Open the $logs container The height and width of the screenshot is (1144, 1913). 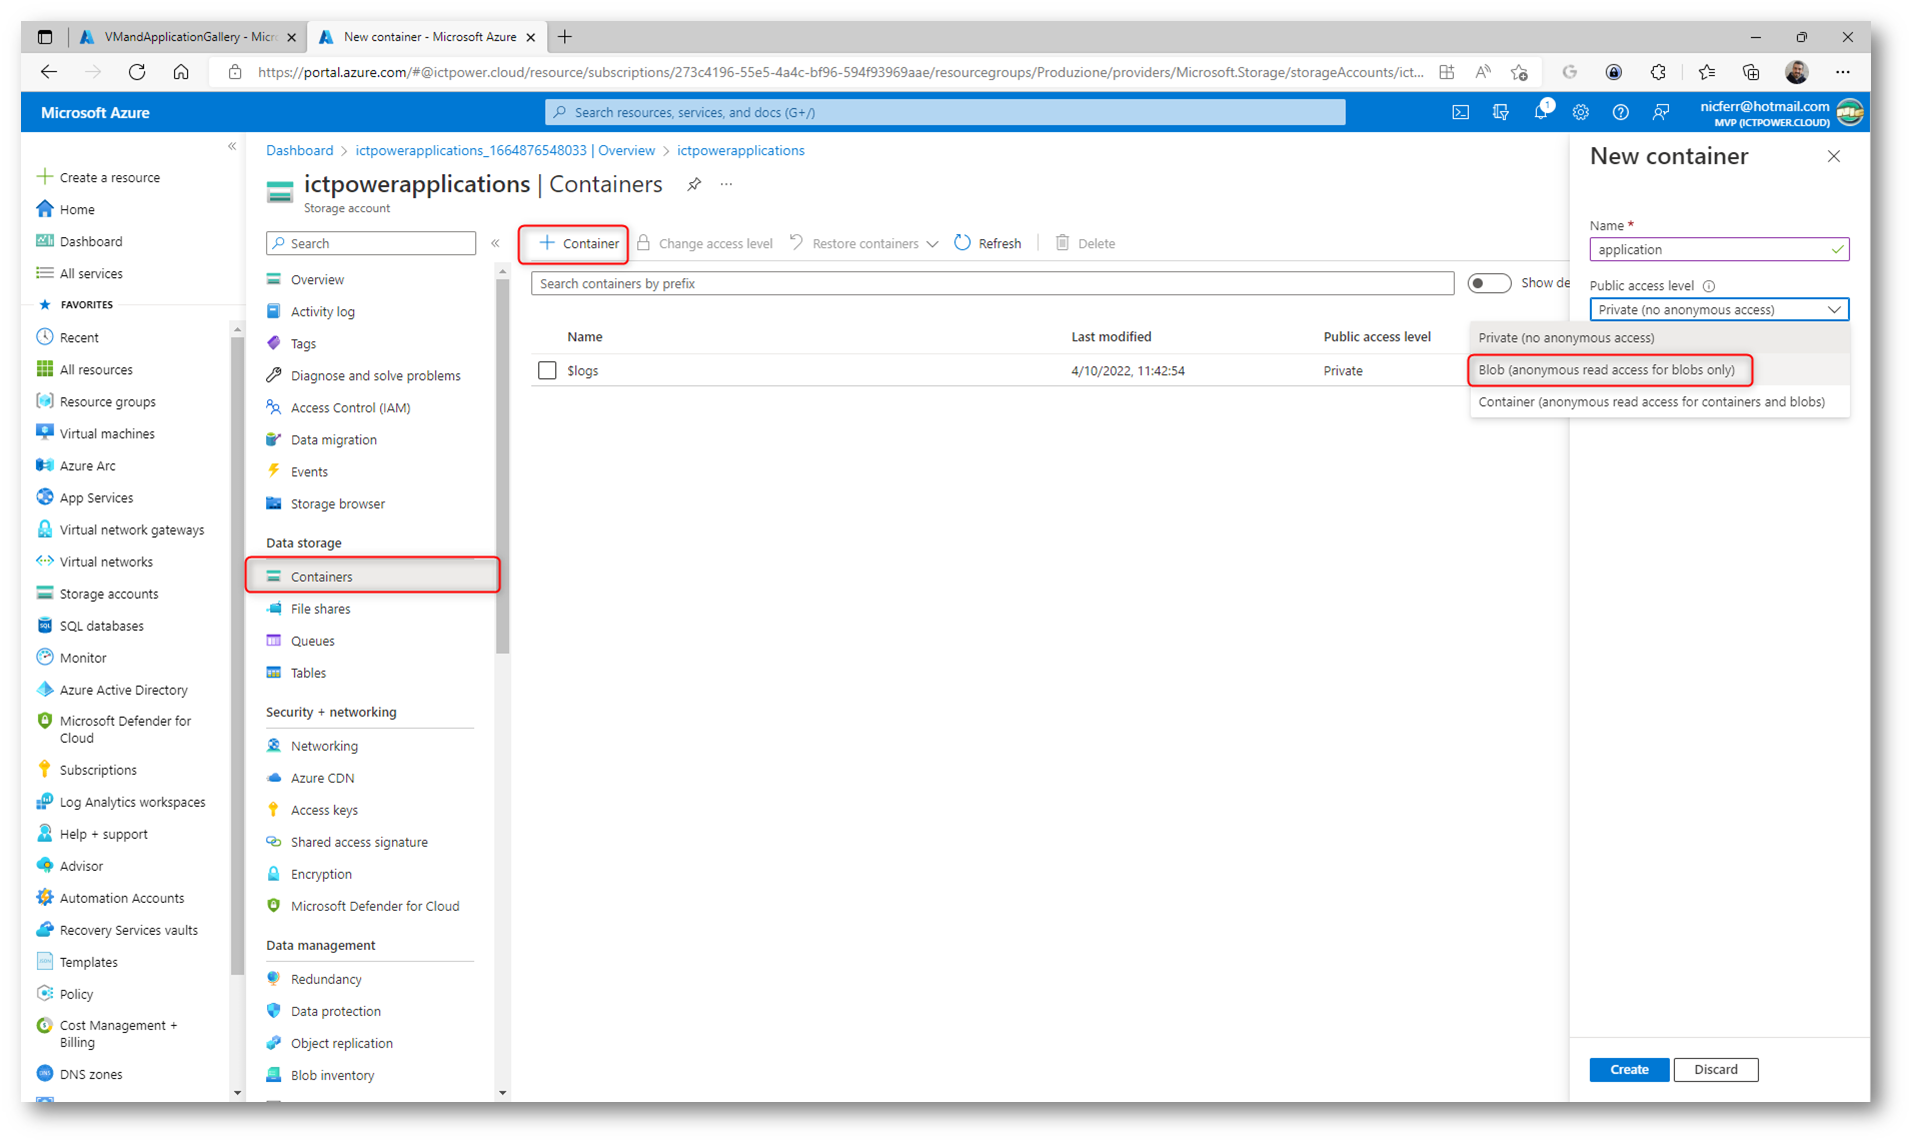[582, 371]
